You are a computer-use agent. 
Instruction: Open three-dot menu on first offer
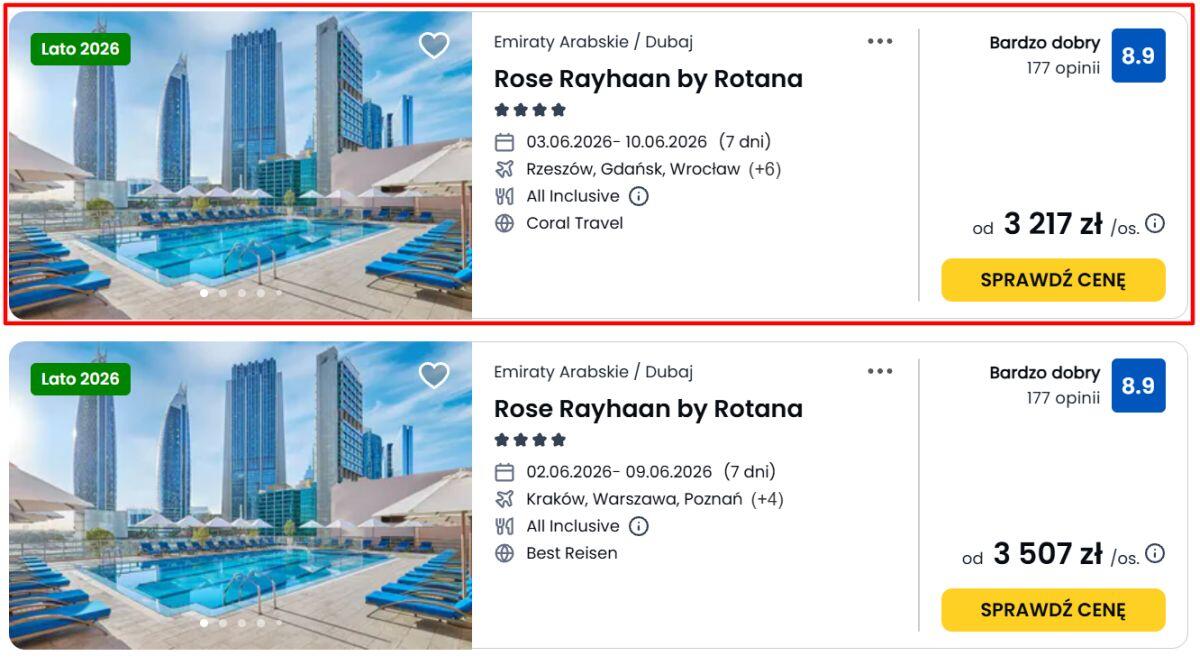tap(880, 42)
